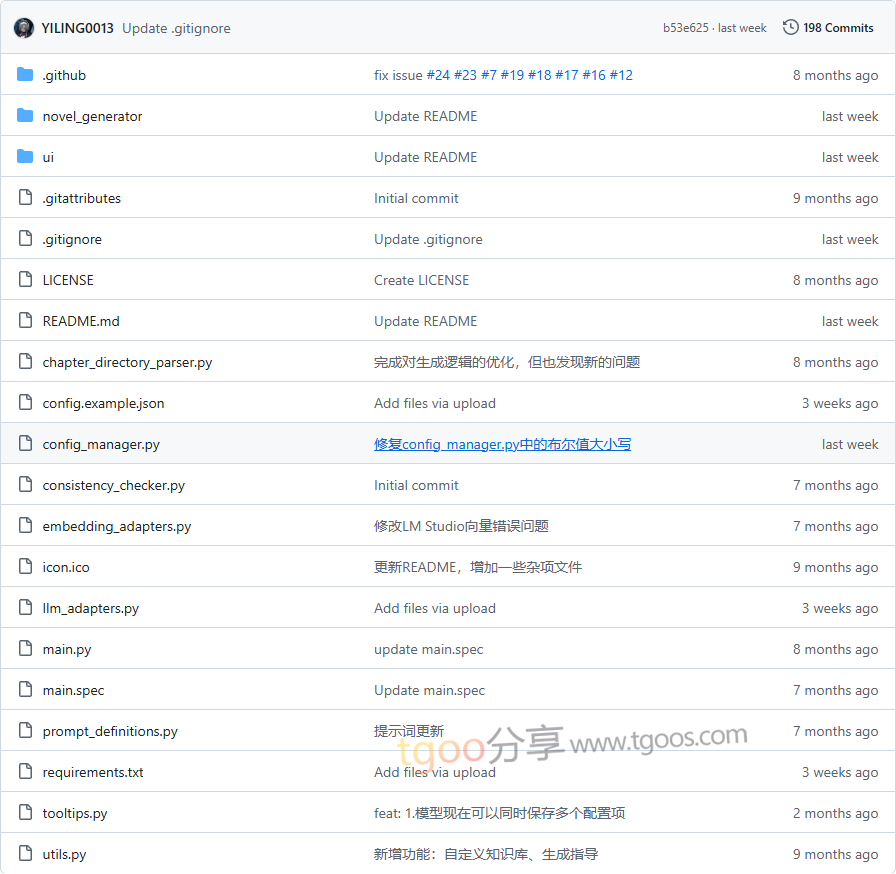This screenshot has height=874, width=896.
Task: Open issue #12 in the commit message
Action: [x=621, y=75]
